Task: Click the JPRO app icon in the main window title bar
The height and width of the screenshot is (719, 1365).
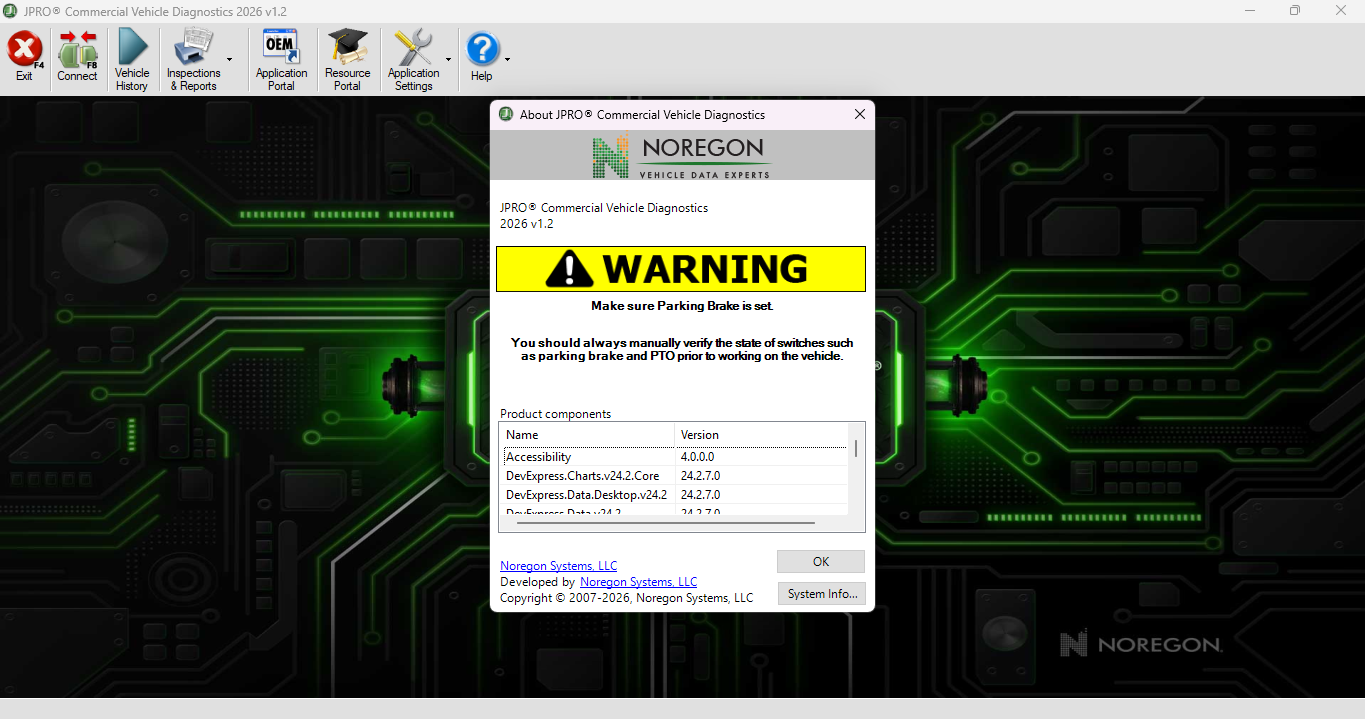Action: tap(12, 11)
